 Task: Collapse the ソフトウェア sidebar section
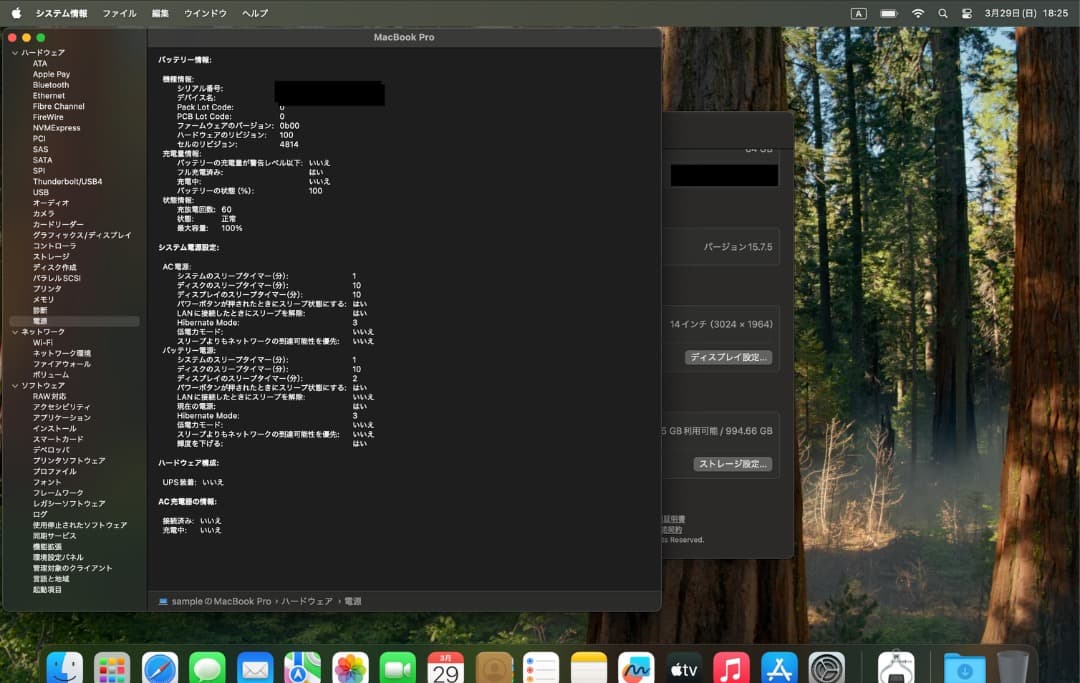tap(14, 385)
